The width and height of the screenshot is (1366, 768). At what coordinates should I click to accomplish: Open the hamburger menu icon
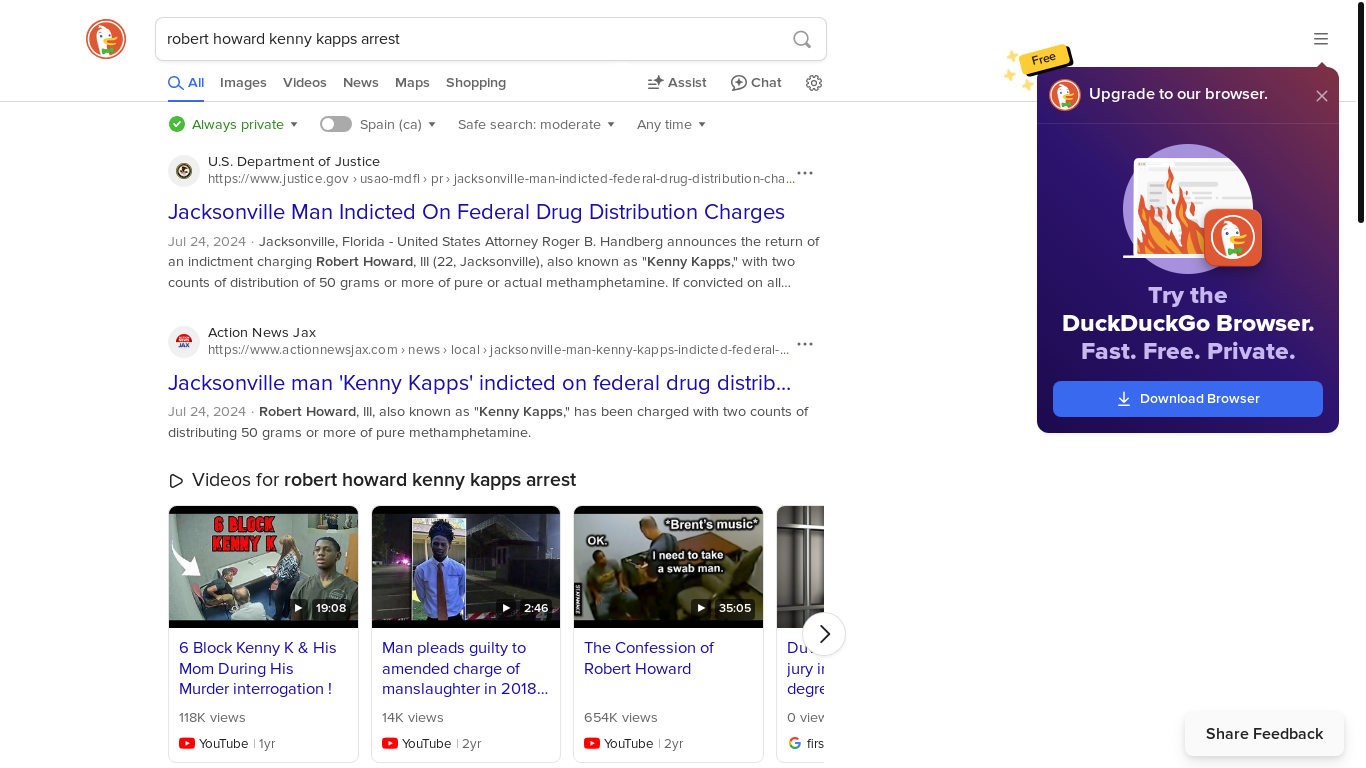[x=1321, y=39]
